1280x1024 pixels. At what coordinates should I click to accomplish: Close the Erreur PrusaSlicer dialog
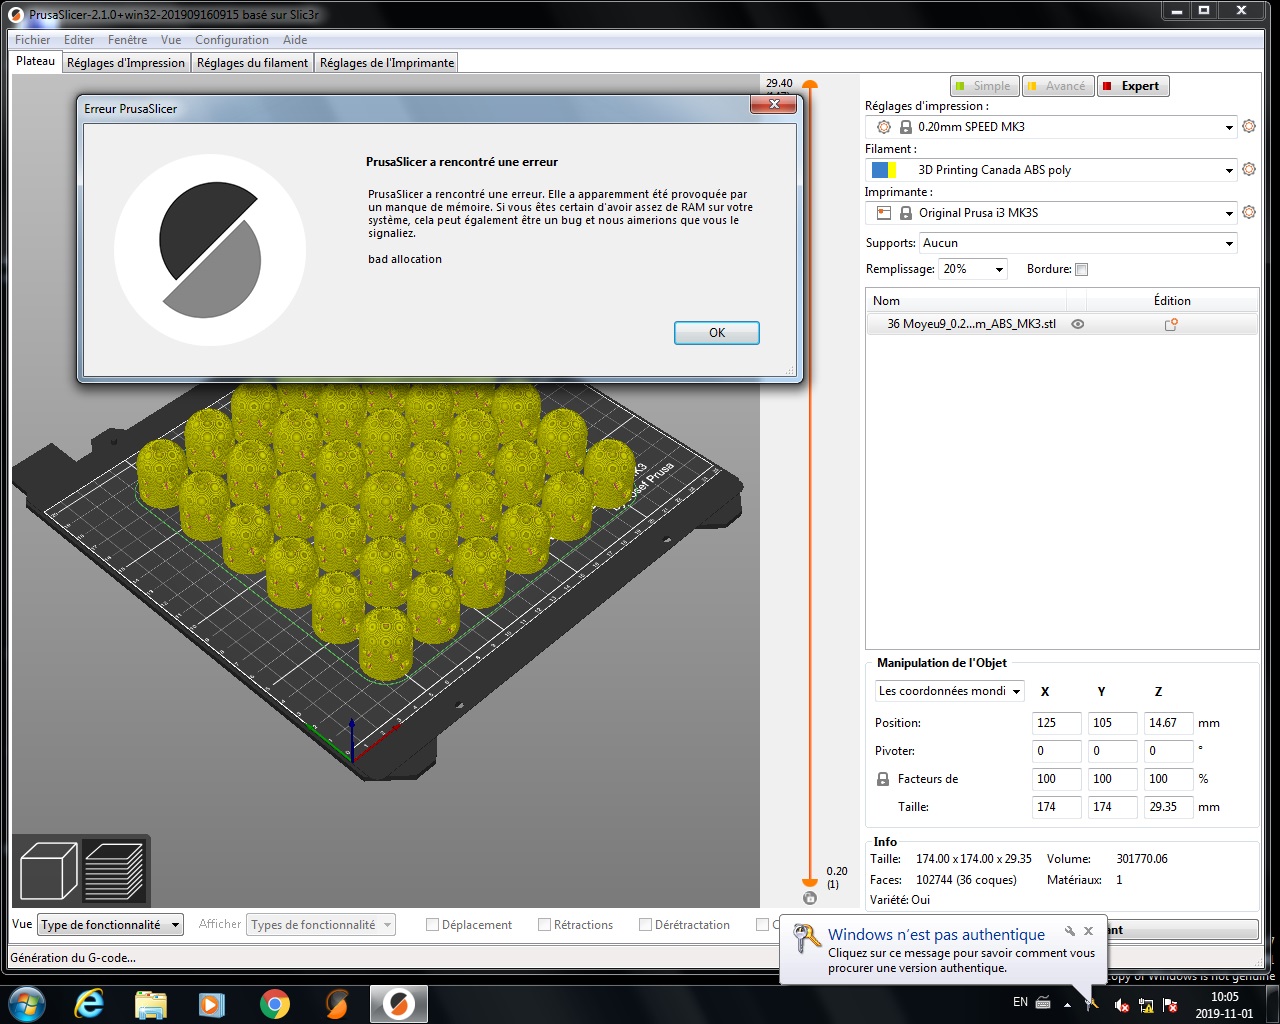click(774, 104)
